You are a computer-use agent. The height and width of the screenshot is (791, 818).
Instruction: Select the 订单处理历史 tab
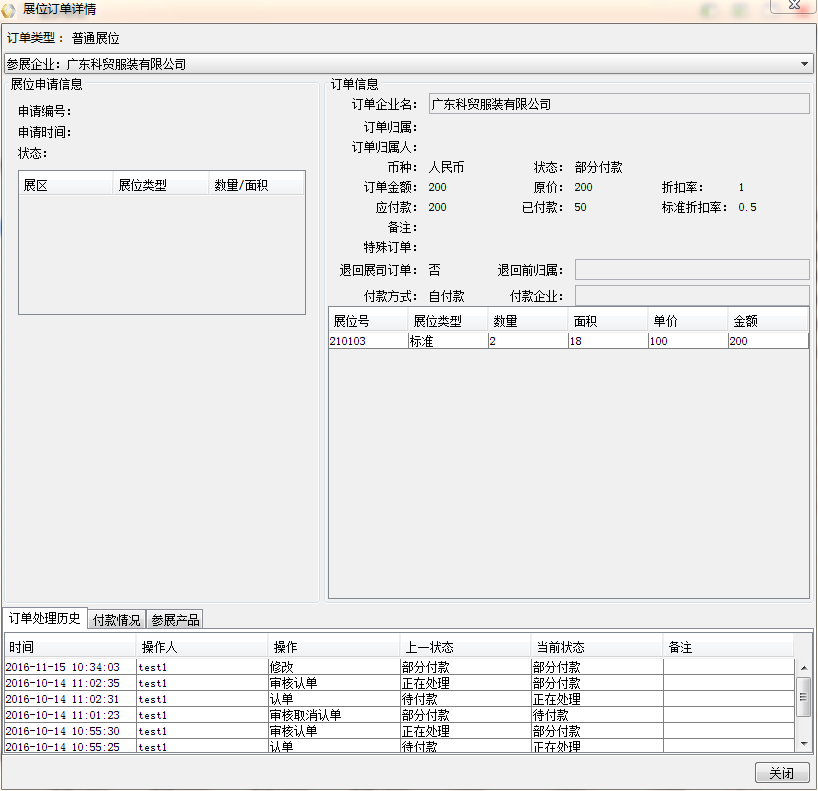point(43,618)
